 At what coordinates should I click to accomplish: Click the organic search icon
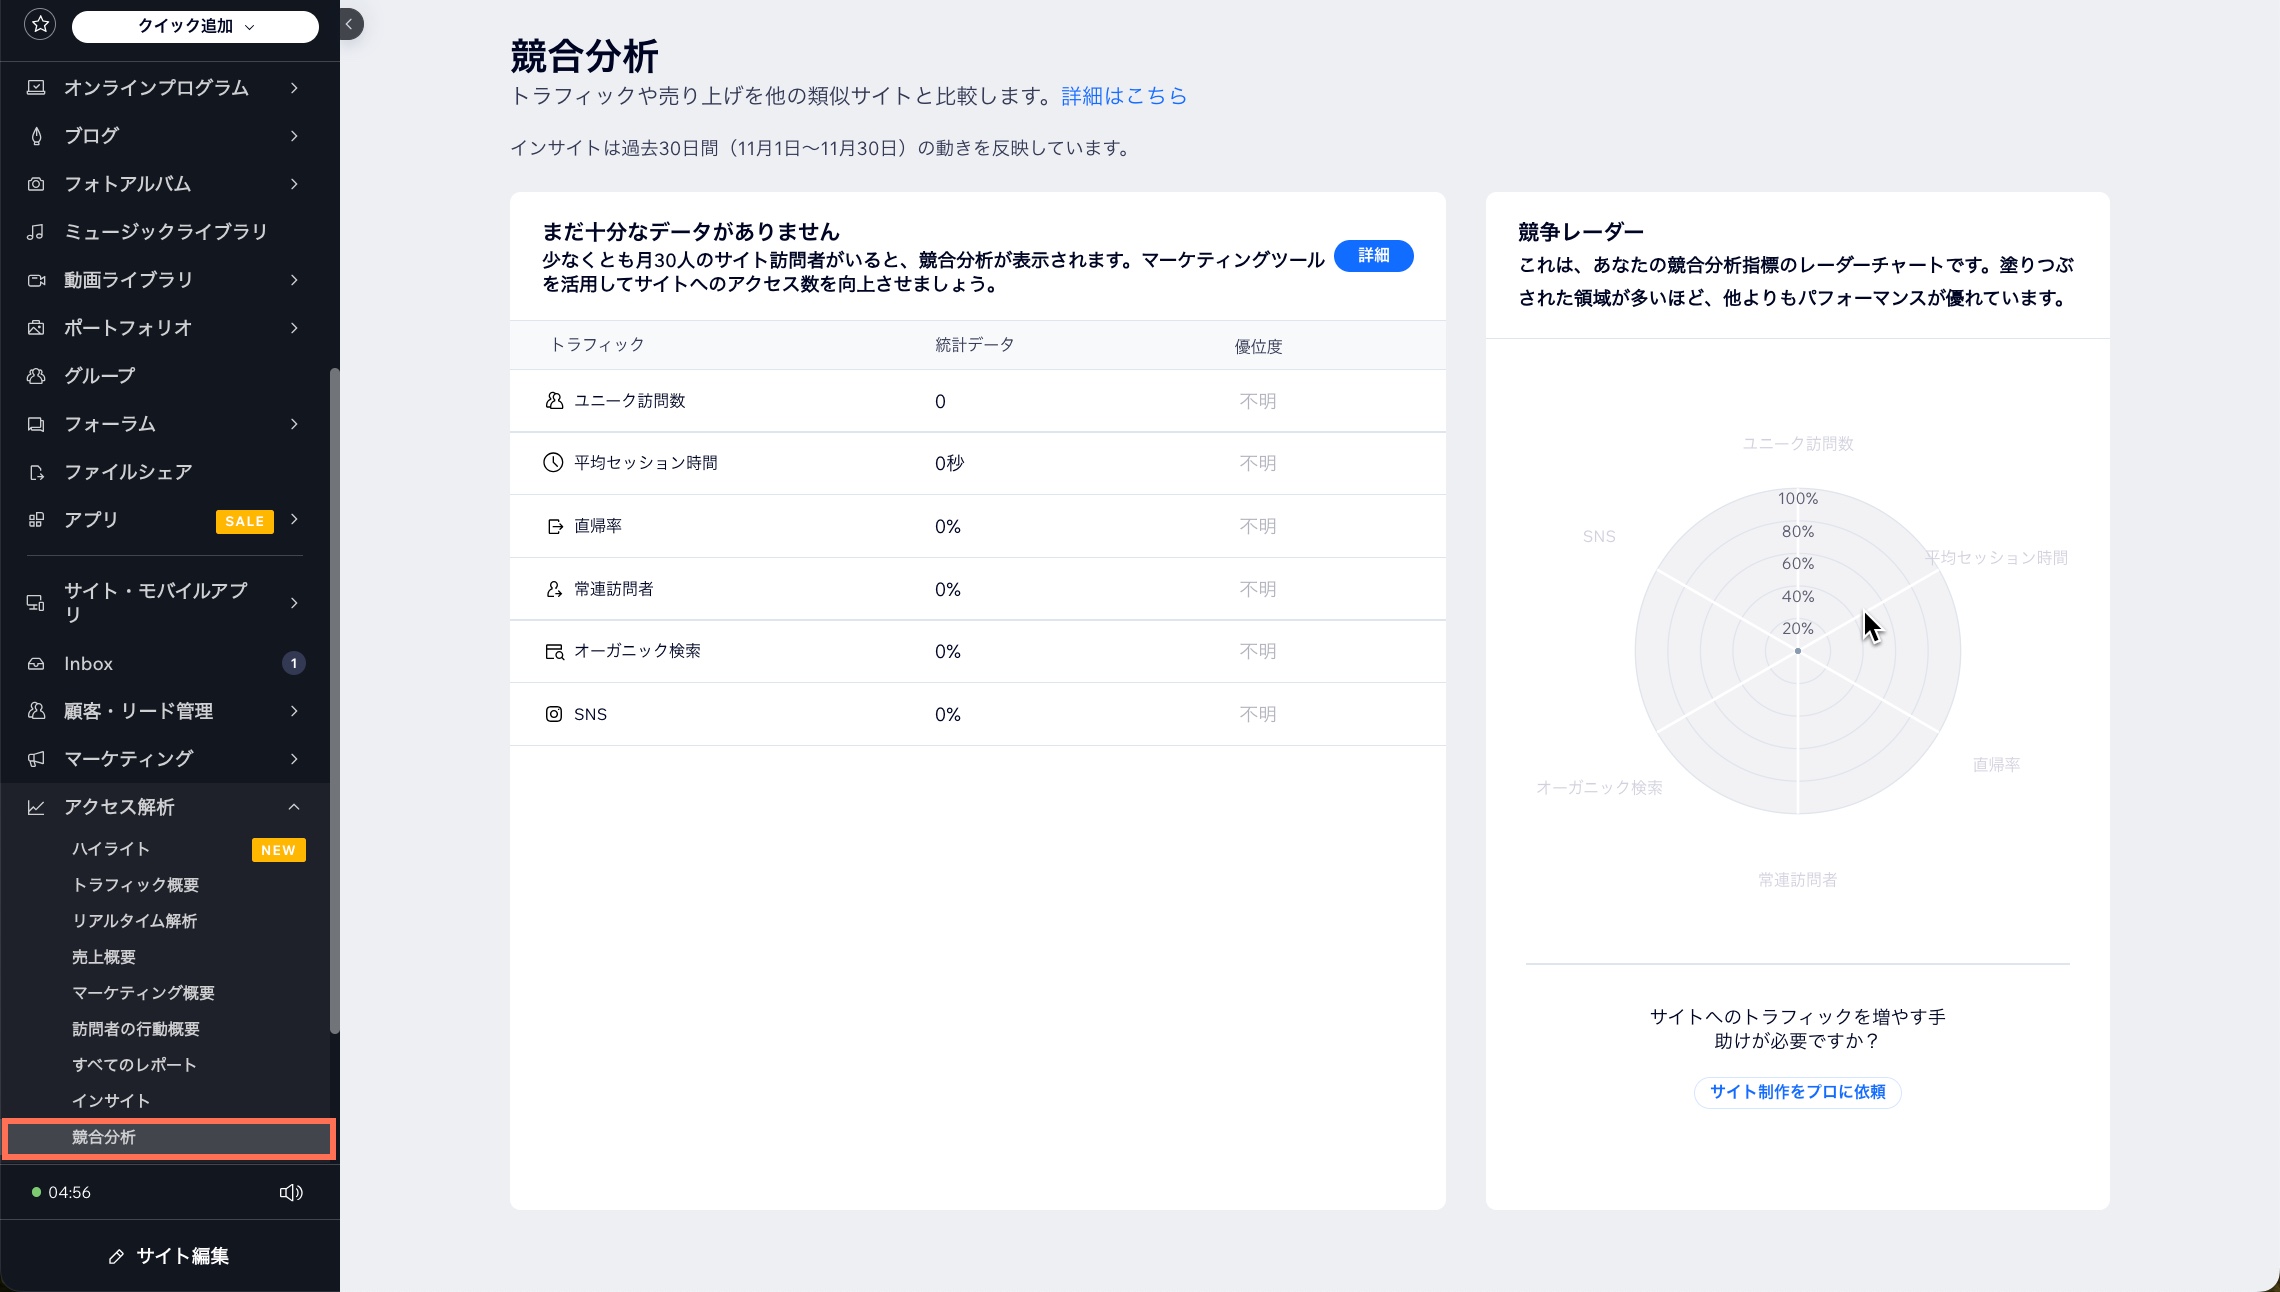[554, 651]
